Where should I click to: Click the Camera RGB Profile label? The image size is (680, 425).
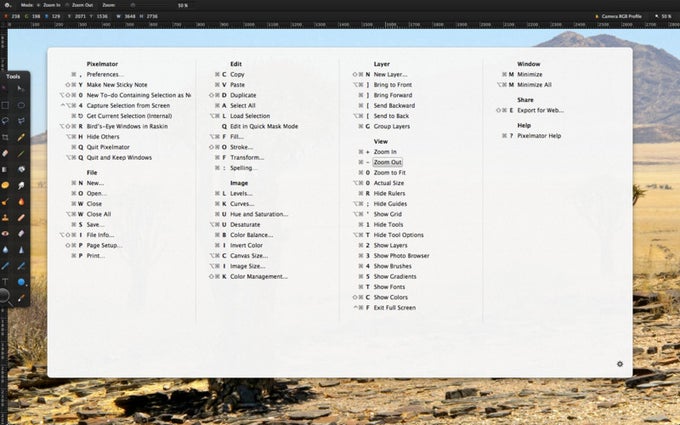coord(621,16)
